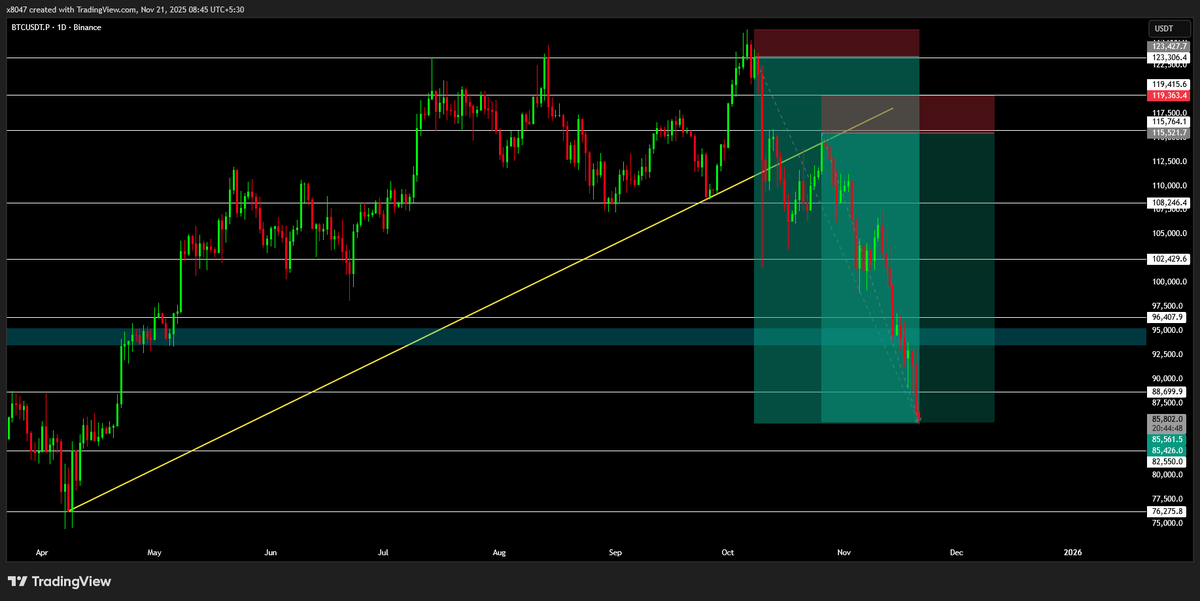The image size is (1200, 601).
Task: Click the 97,500.0 axis tick
Action: [x=1169, y=306]
